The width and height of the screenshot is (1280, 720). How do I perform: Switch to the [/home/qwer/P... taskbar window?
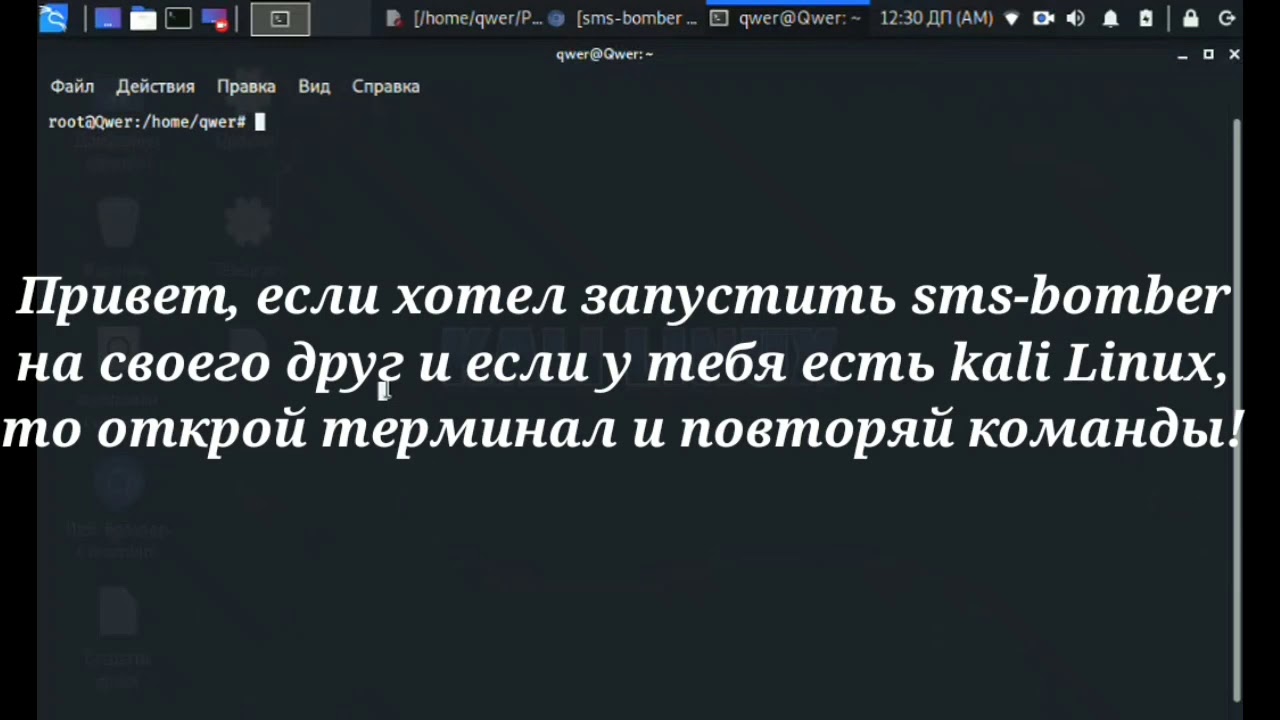coord(464,18)
